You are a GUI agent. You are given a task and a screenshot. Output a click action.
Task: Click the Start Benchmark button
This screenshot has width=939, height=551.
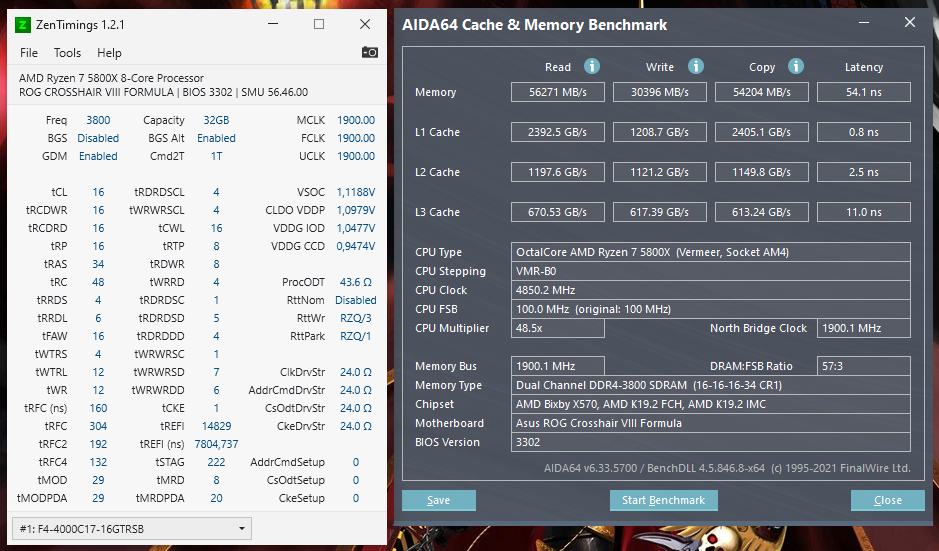tap(664, 500)
